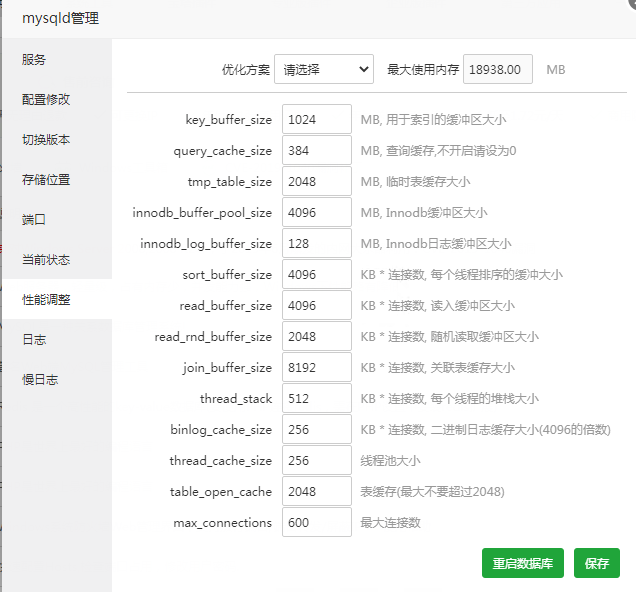Click the 优化方案 label
Viewport: 636px width, 592px height.
[246, 70]
